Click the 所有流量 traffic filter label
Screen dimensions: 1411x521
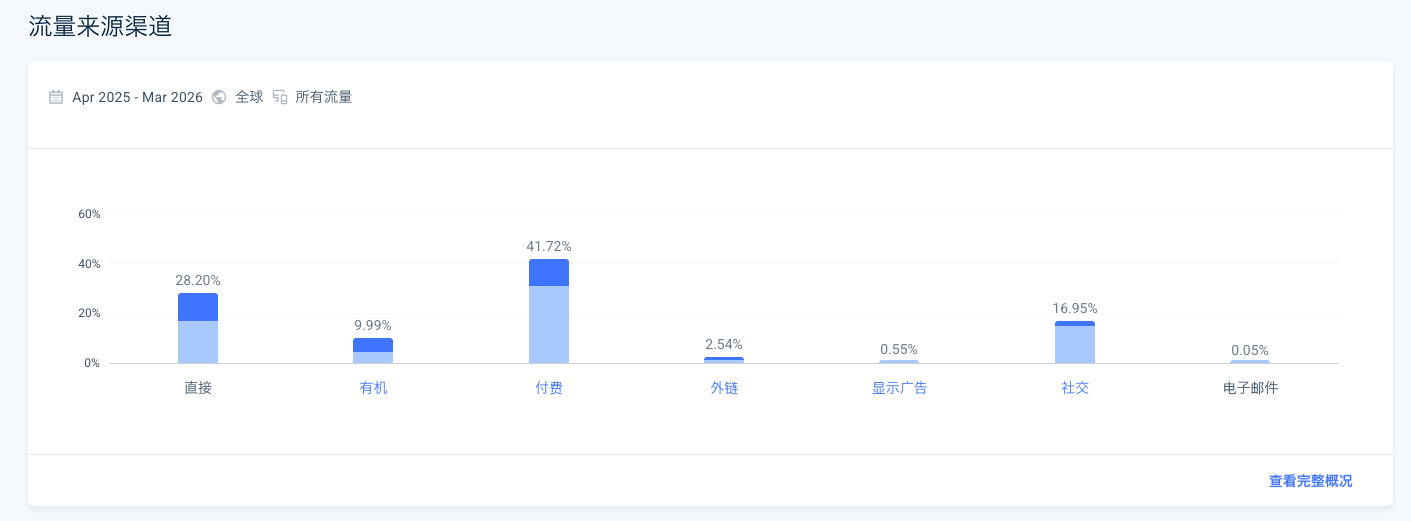(324, 98)
